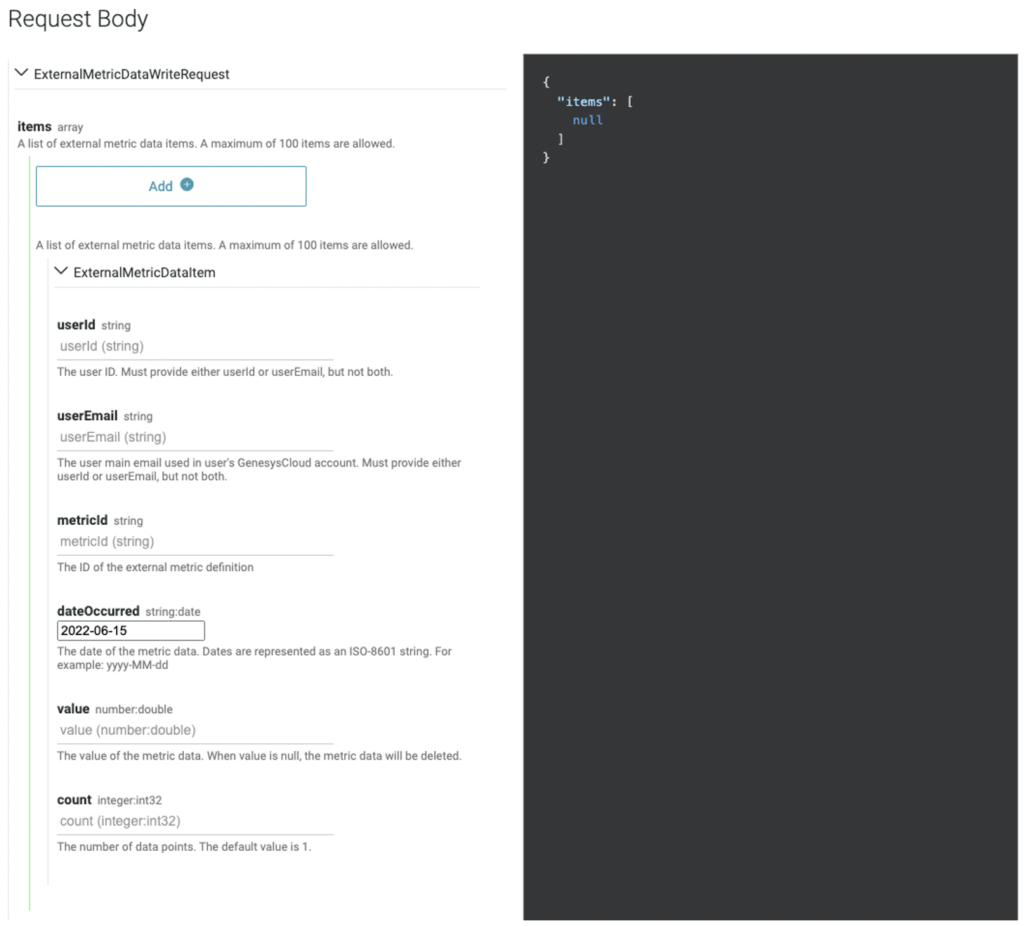Click the ExternalMetricDataWriteRequest heading text
Image resolution: width=1024 pixels, height=926 pixels.
131,74
